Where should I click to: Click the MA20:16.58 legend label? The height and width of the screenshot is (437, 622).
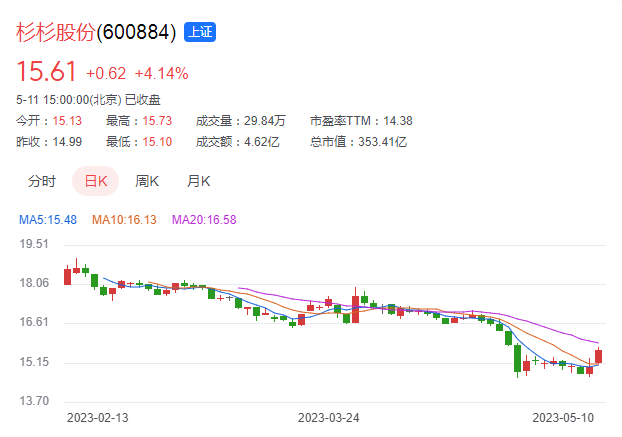point(204,220)
